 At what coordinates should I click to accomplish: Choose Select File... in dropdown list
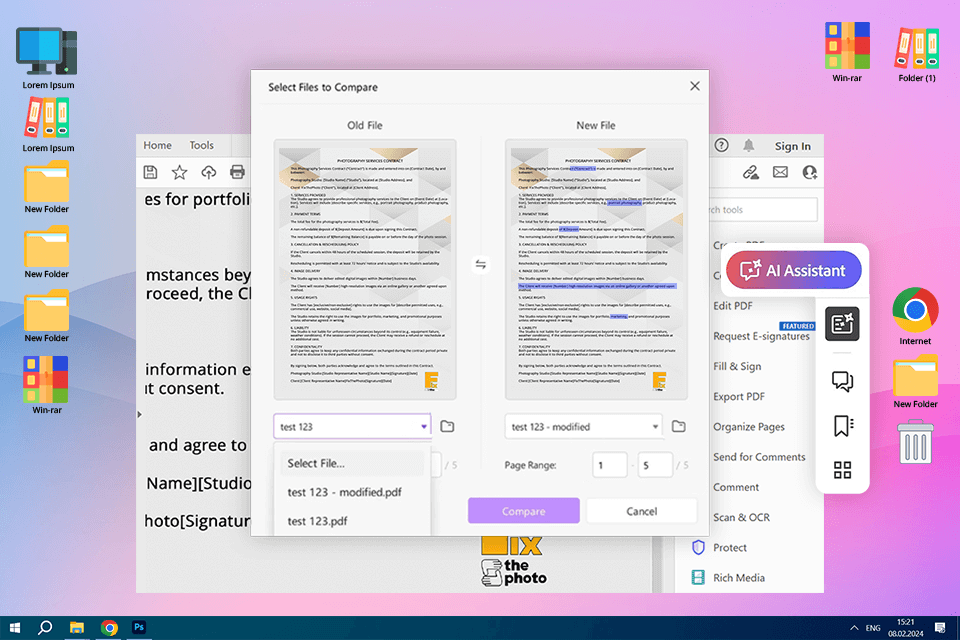click(x=351, y=463)
